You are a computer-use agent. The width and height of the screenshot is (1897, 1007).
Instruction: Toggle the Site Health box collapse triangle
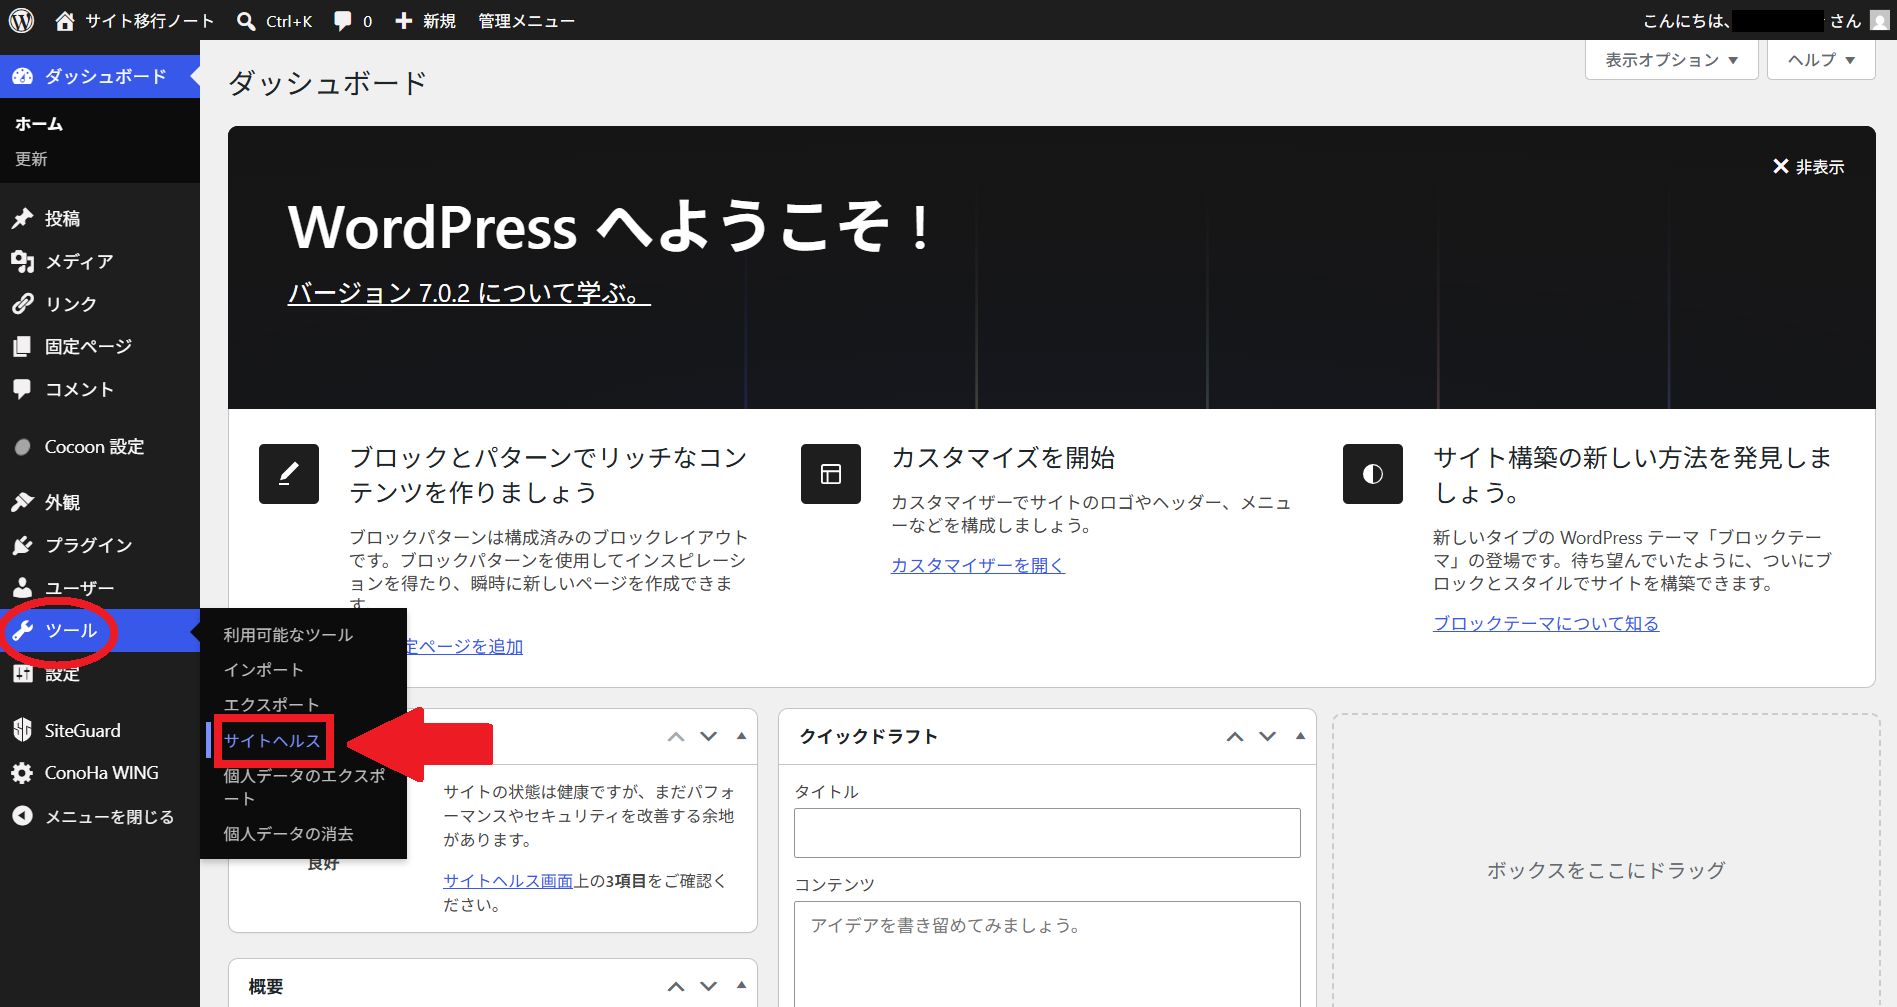pyautogui.click(x=741, y=736)
